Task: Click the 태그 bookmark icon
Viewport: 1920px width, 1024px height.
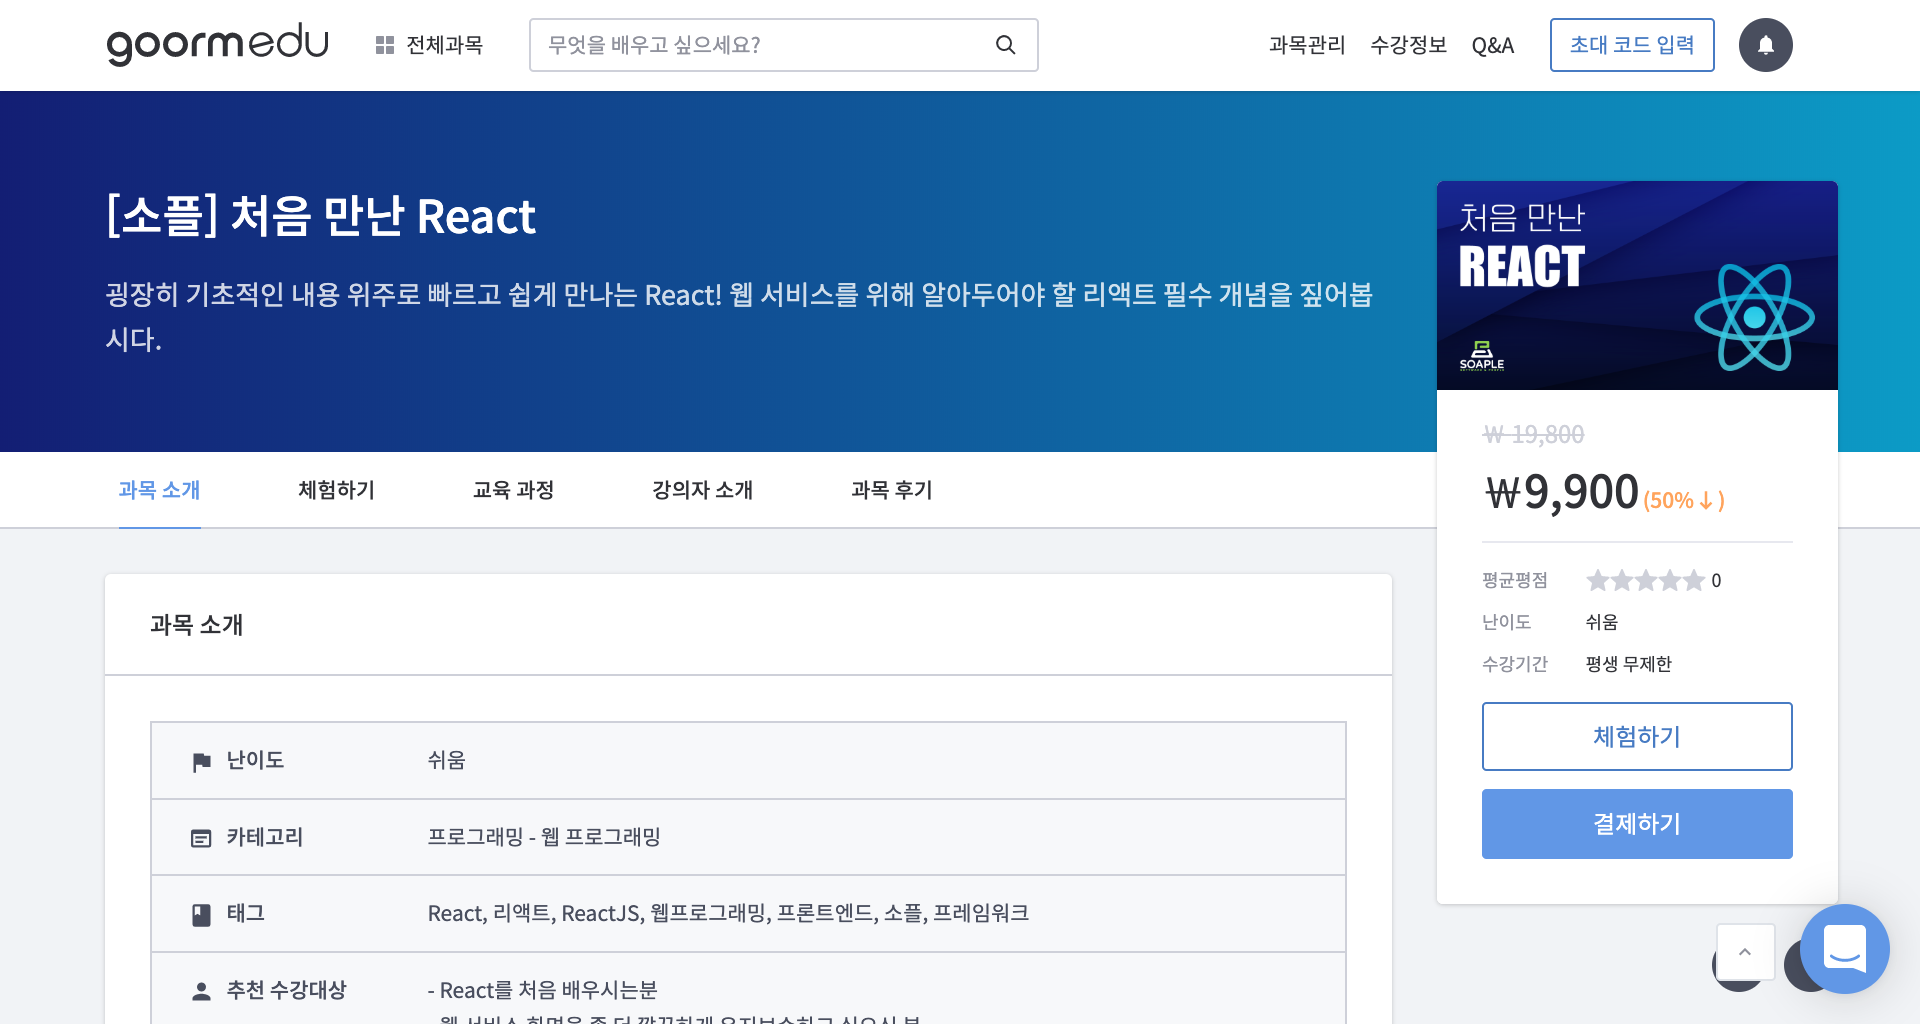Action: 201,914
